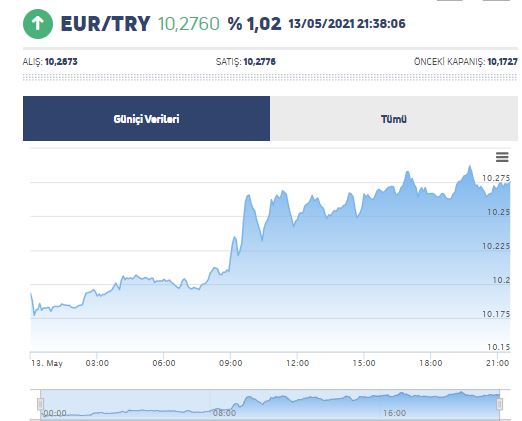The width and height of the screenshot is (522, 421).
Task: Click the 08:00 marker in the navigator
Action: click(224, 413)
